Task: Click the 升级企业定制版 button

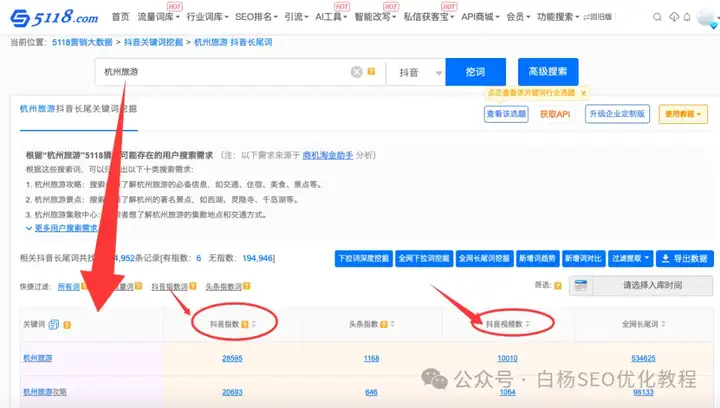Action: point(617,114)
